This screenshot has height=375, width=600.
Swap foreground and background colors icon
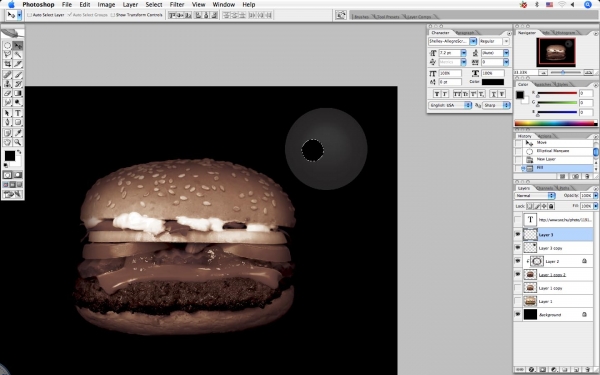click(19, 152)
